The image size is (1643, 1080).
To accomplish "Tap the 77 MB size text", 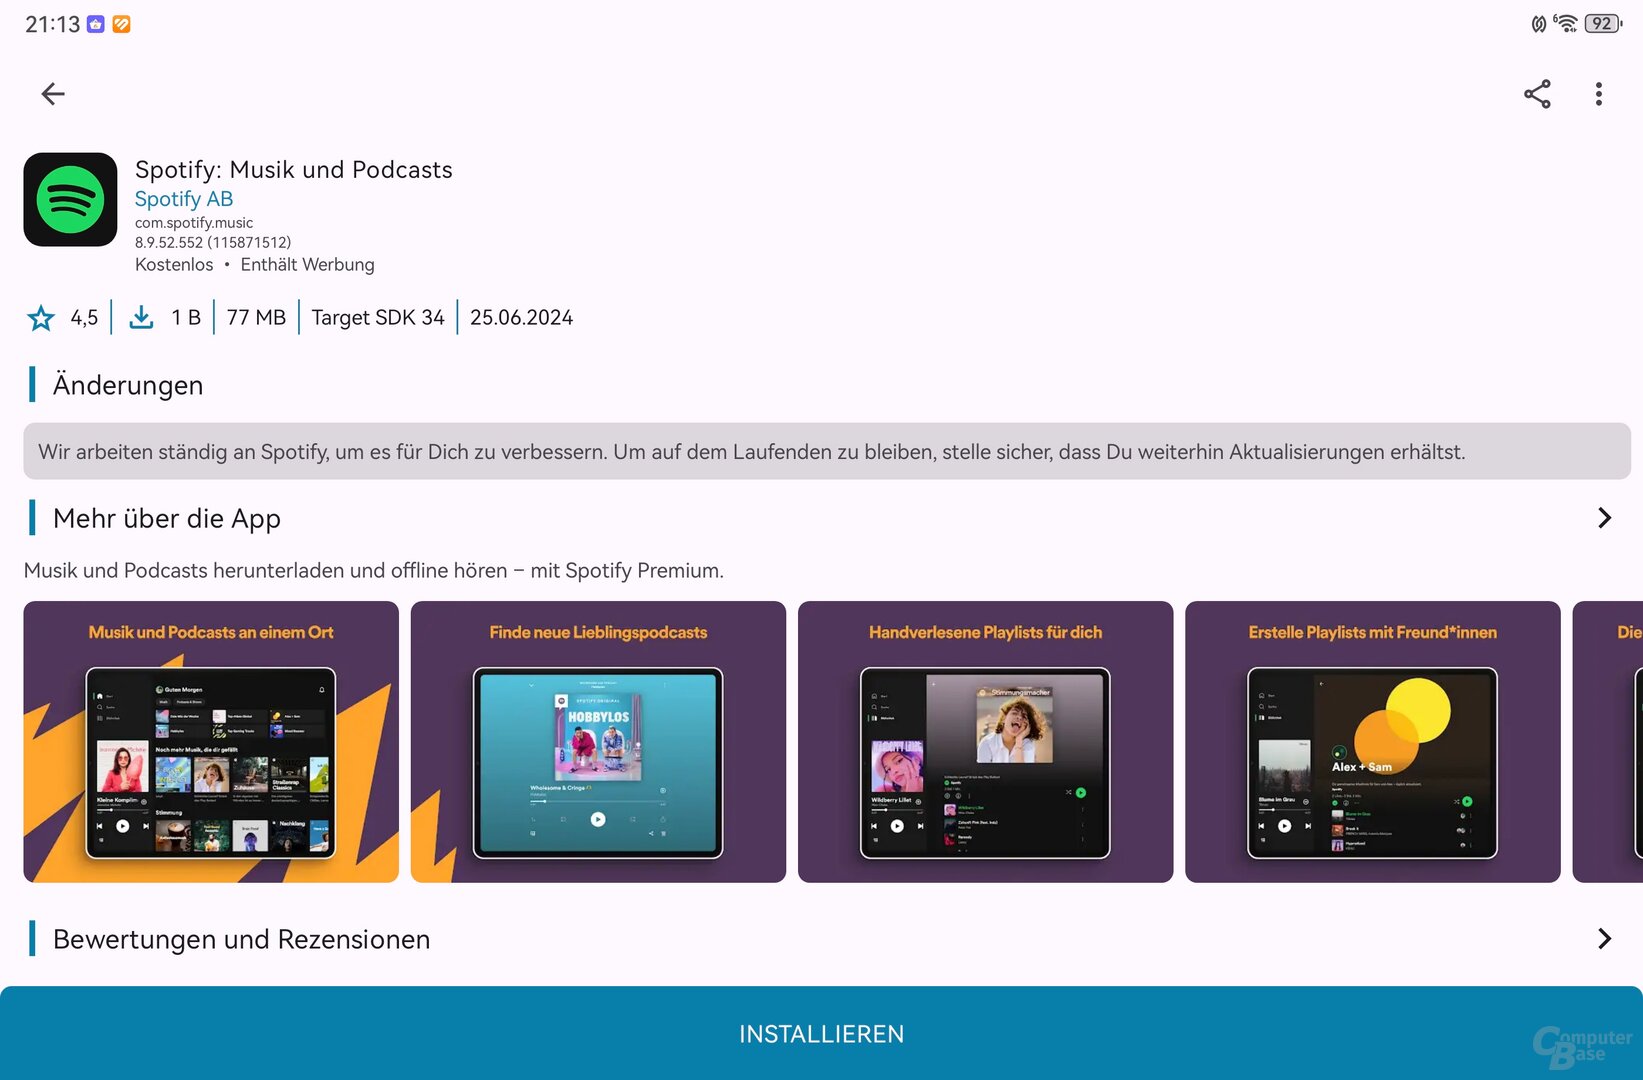I will pos(256,318).
